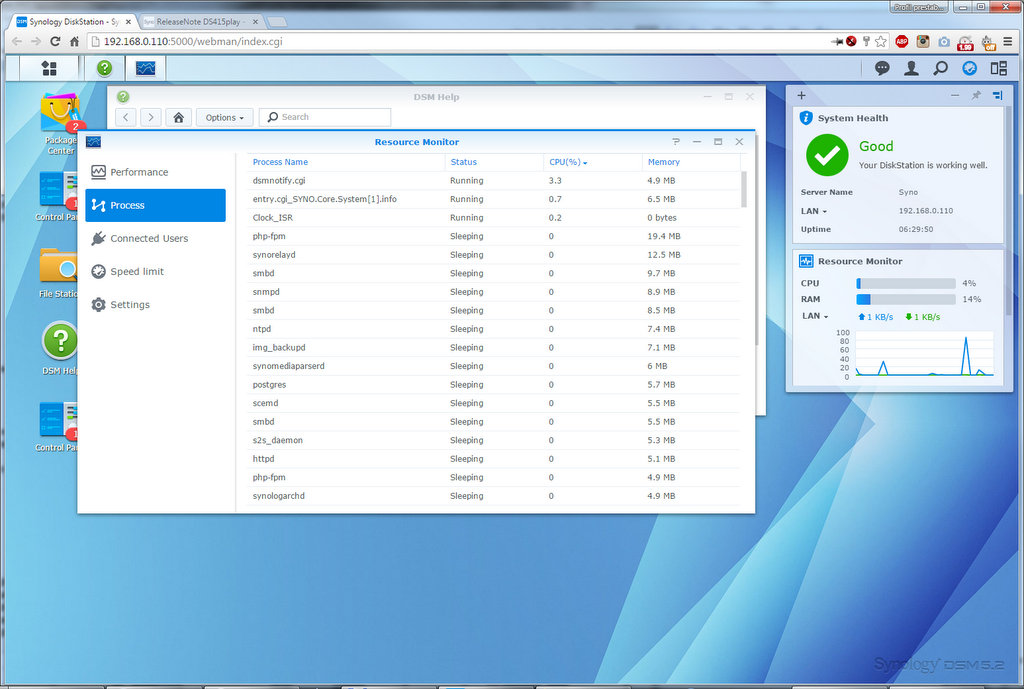Select the httpd process row
The image size is (1024, 689).
pos(494,459)
